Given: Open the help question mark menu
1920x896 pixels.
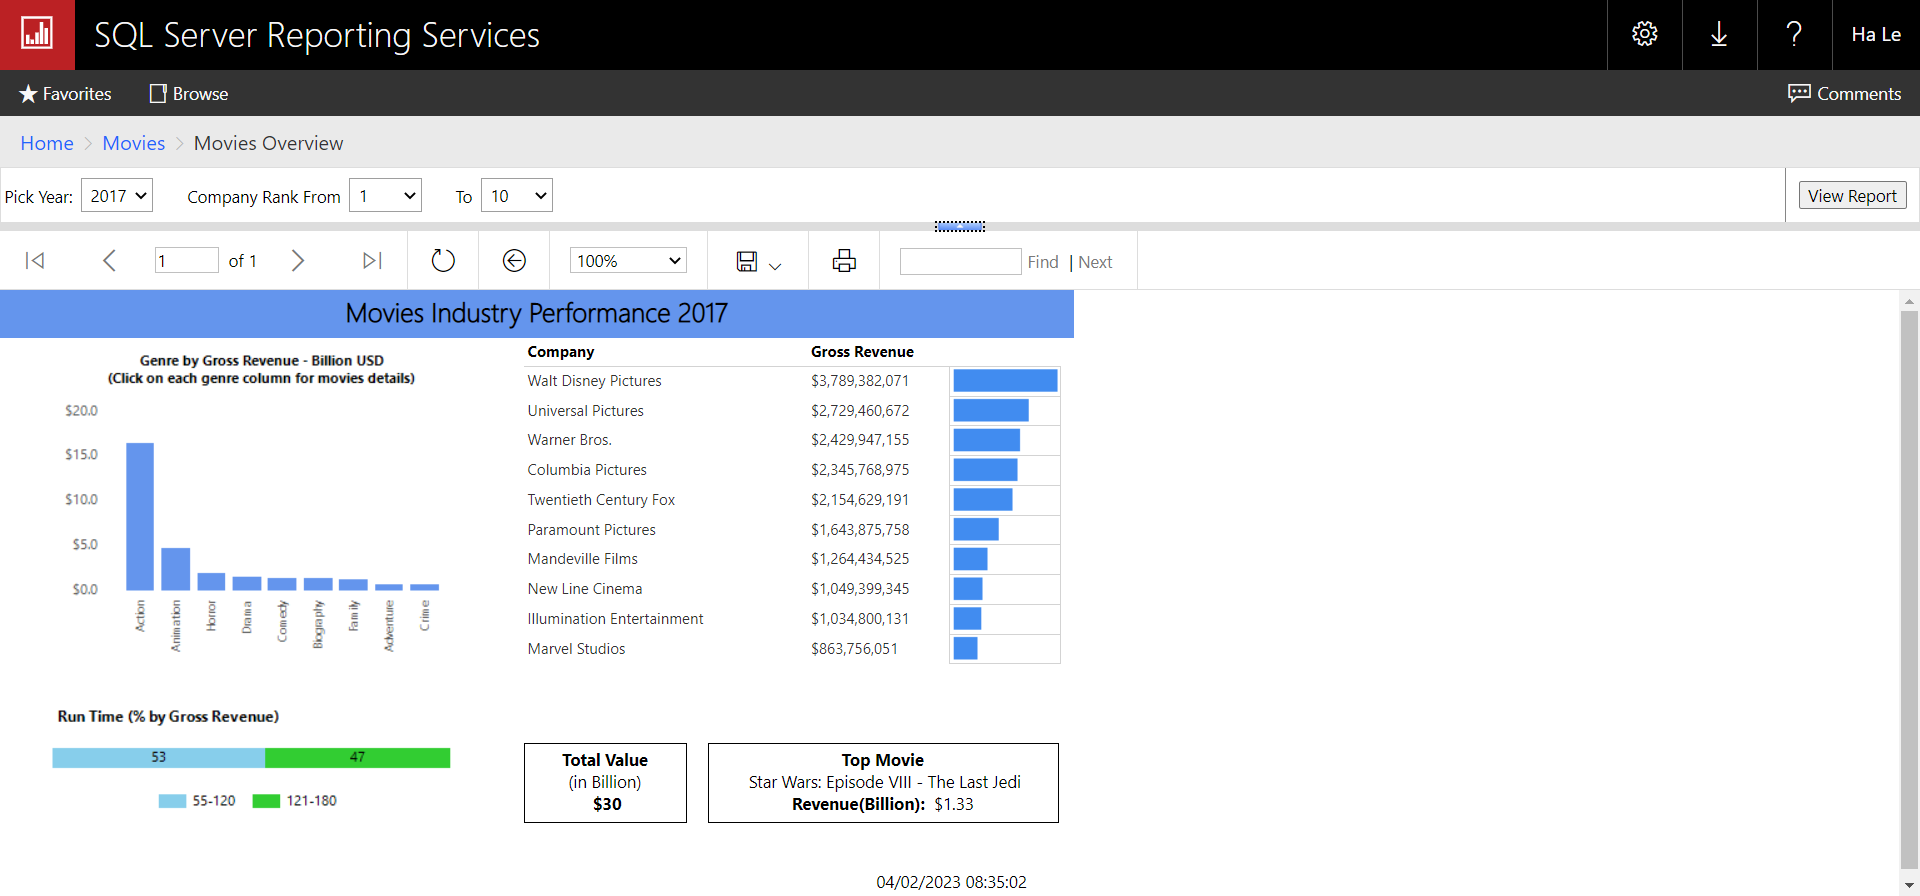Looking at the screenshot, I should click(x=1794, y=34).
